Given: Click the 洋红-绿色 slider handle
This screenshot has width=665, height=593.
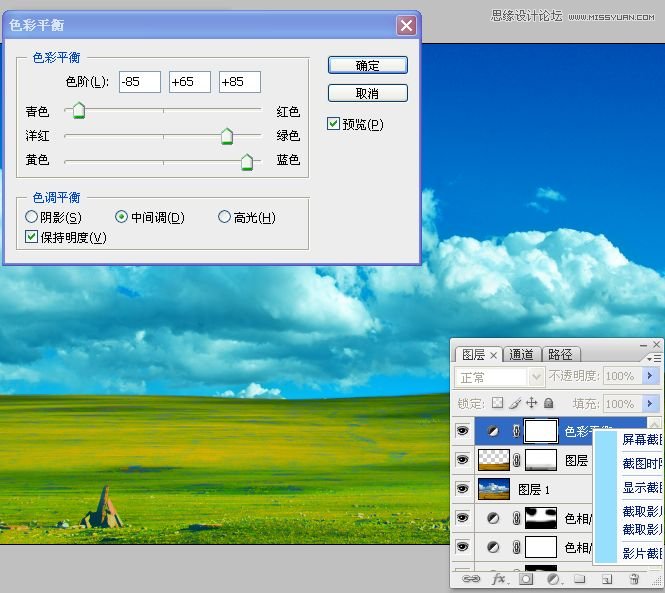Looking at the screenshot, I should tap(227, 136).
